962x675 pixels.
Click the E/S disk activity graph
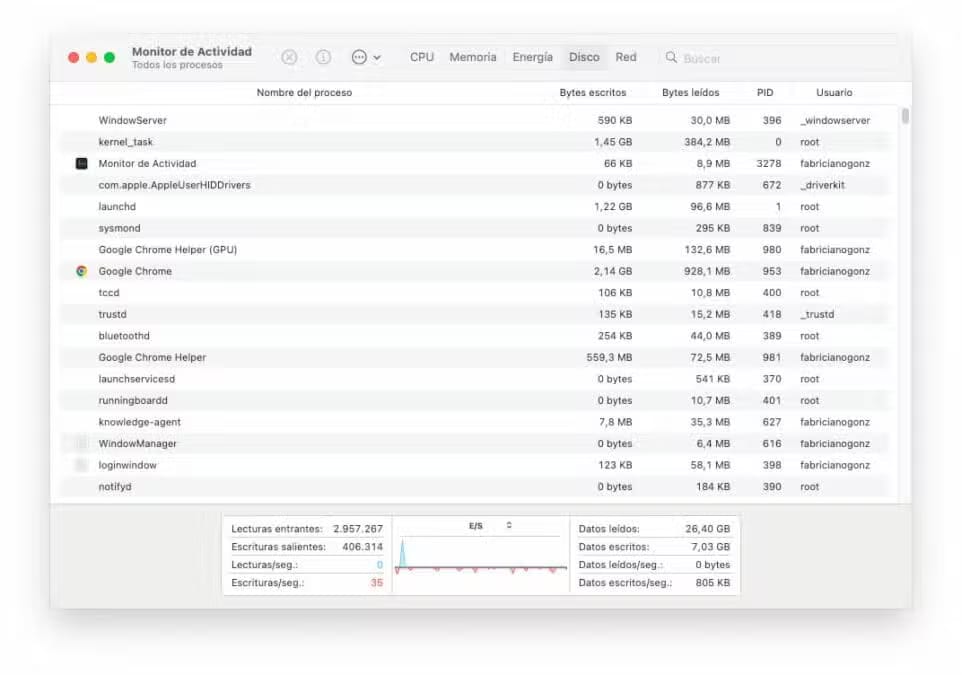[x=481, y=555]
